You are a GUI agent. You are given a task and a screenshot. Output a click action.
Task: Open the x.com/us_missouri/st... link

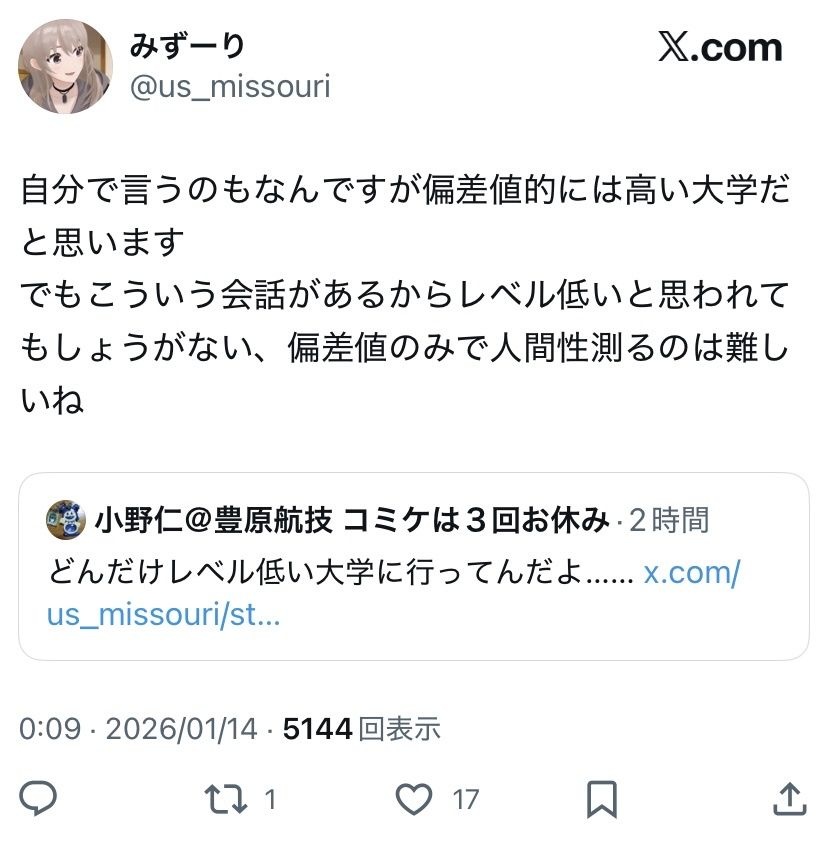coord(393,594)
